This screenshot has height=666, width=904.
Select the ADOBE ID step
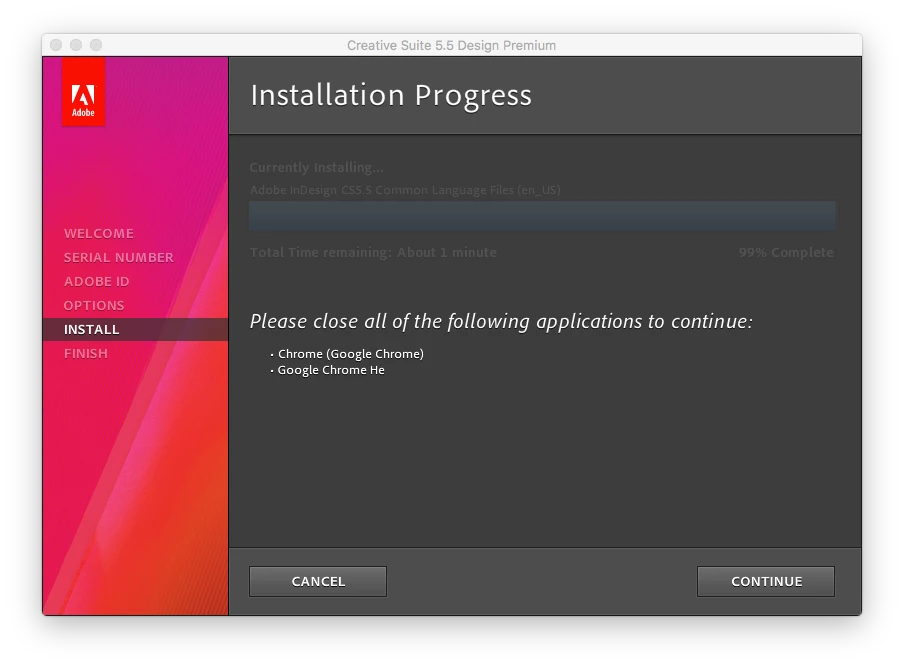[96, 281]
